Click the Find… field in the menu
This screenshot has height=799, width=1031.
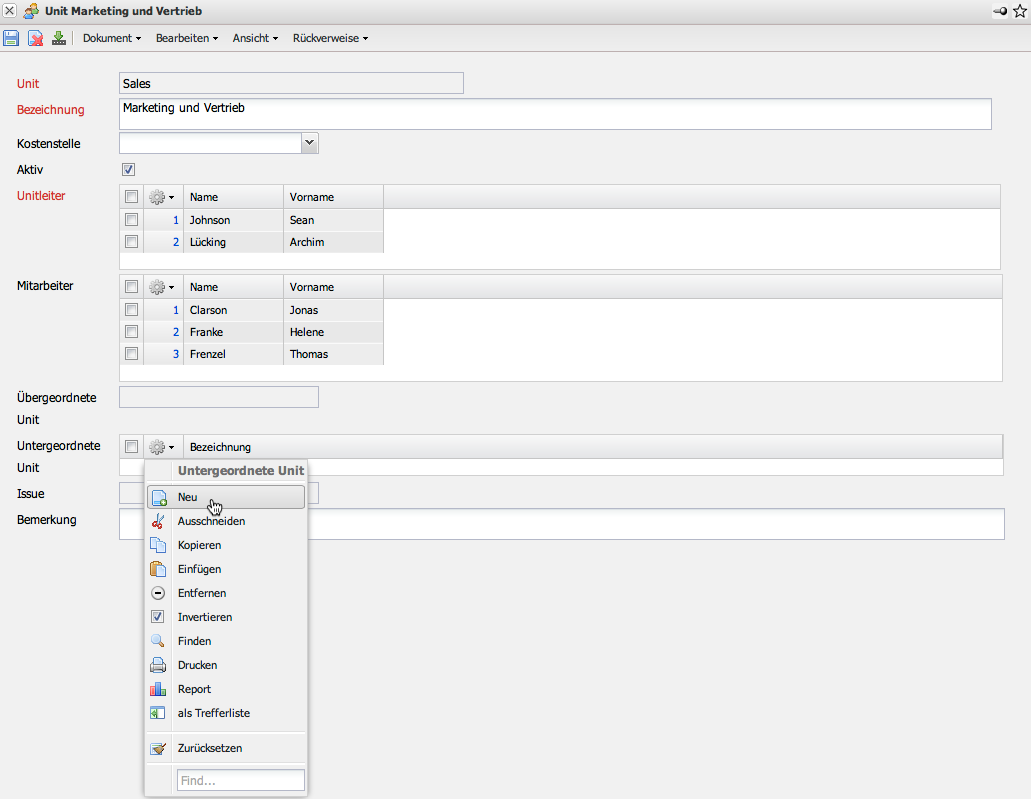click(x=240, y=780)
